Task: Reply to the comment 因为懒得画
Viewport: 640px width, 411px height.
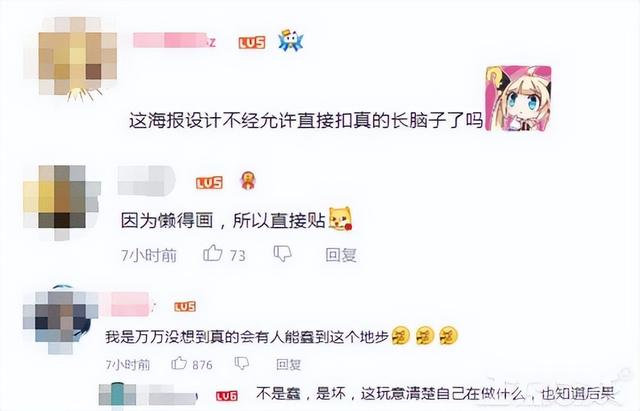Action: pyautogui.click(x=341, y=255)
